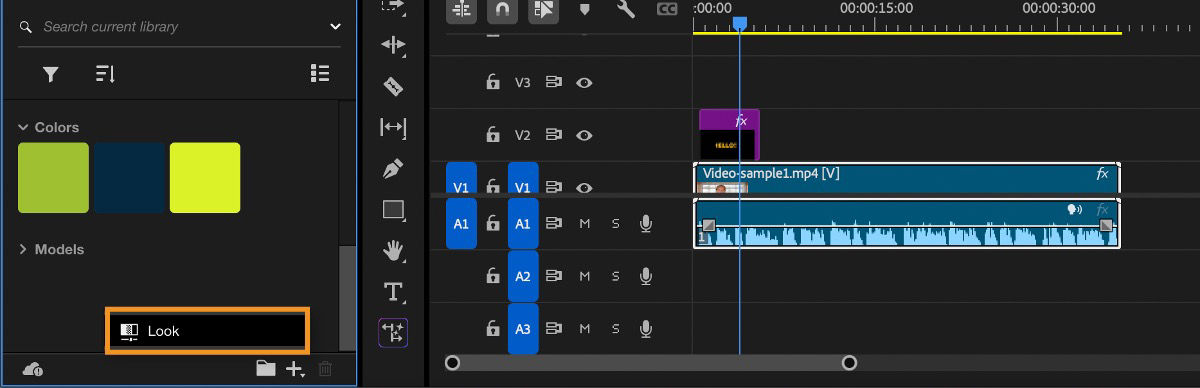Select the dark navy color swatch
This screenshot has width=1200, height=388.
[130, 178]
